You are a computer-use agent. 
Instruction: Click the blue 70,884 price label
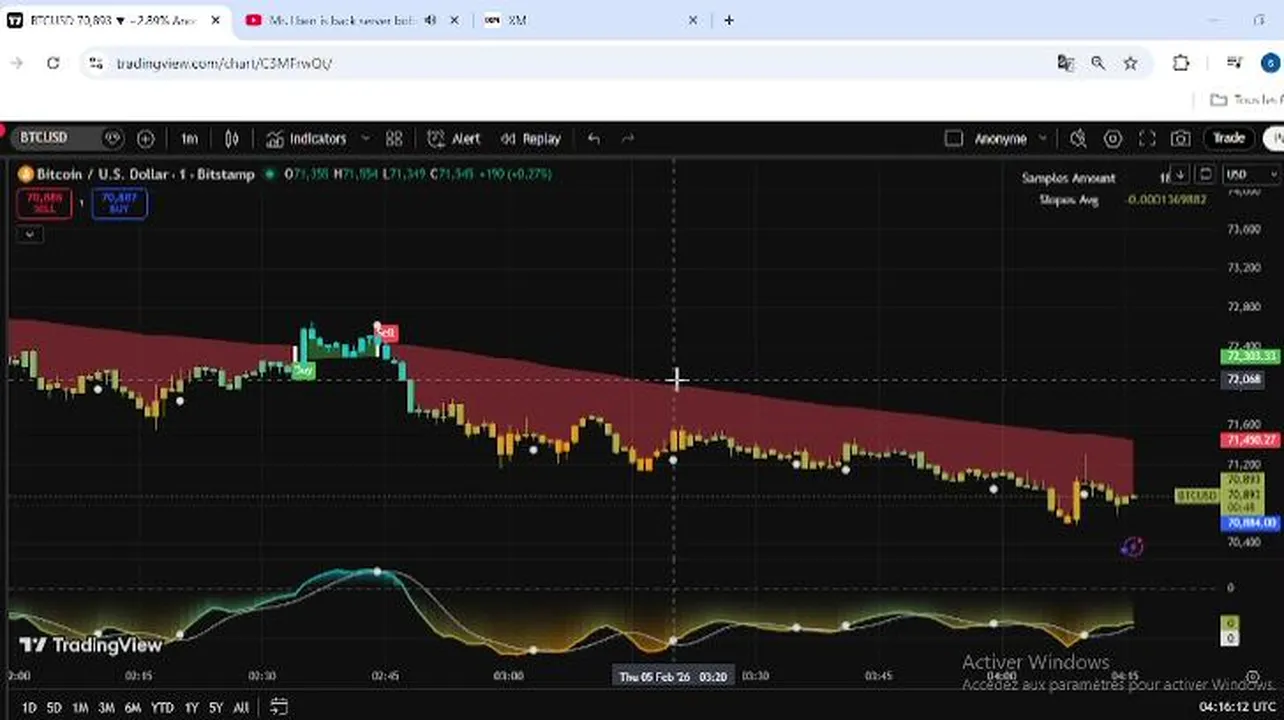(1251, 523)
